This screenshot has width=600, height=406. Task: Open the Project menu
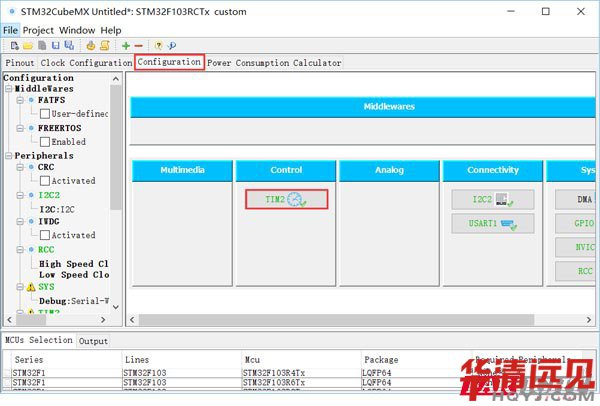[38, 30]
